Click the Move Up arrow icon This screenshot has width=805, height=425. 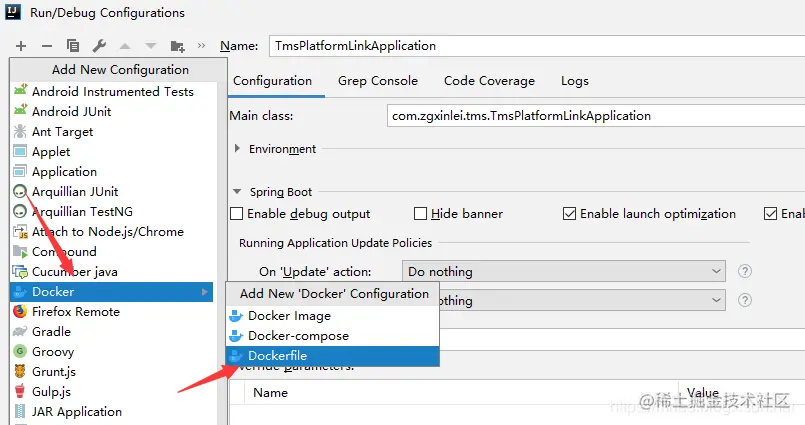tap(125, 46)
